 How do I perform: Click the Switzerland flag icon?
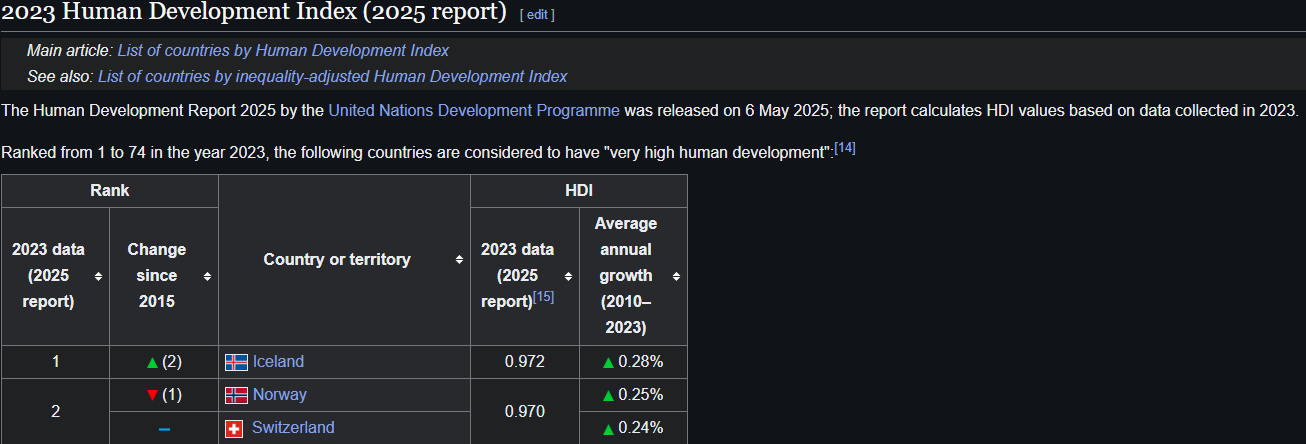(x=234, y=428)
